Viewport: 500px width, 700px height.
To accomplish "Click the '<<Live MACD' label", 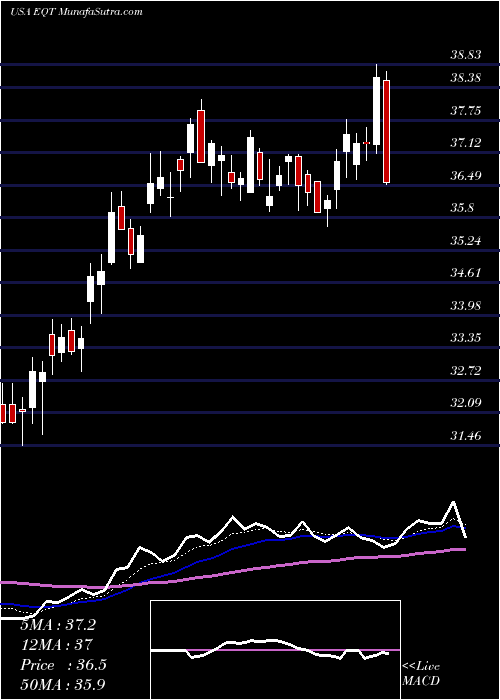I will click(x=421, y=674).
